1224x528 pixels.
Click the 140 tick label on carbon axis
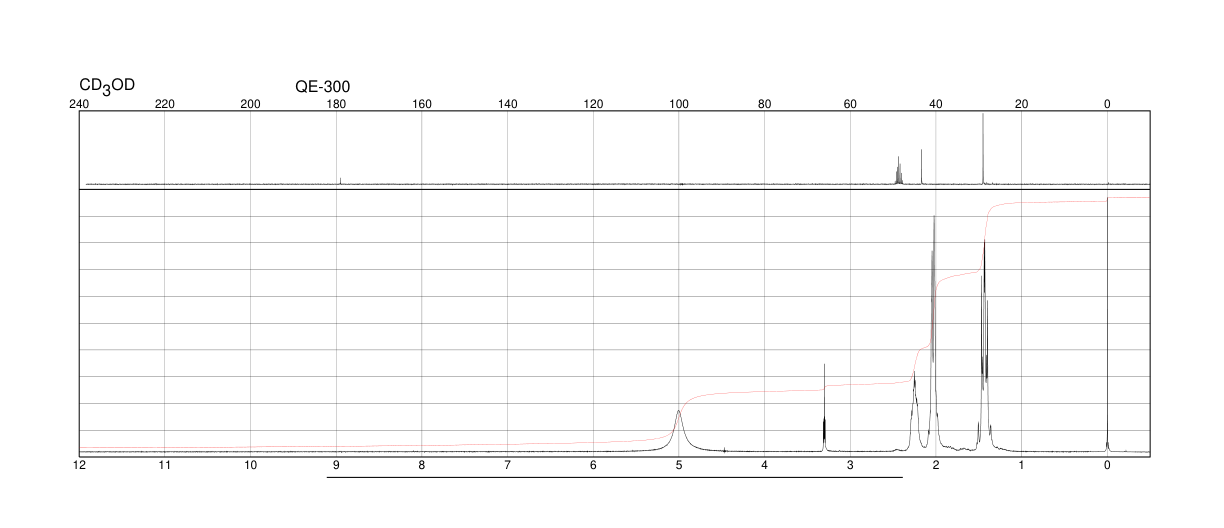click(508, 104)
